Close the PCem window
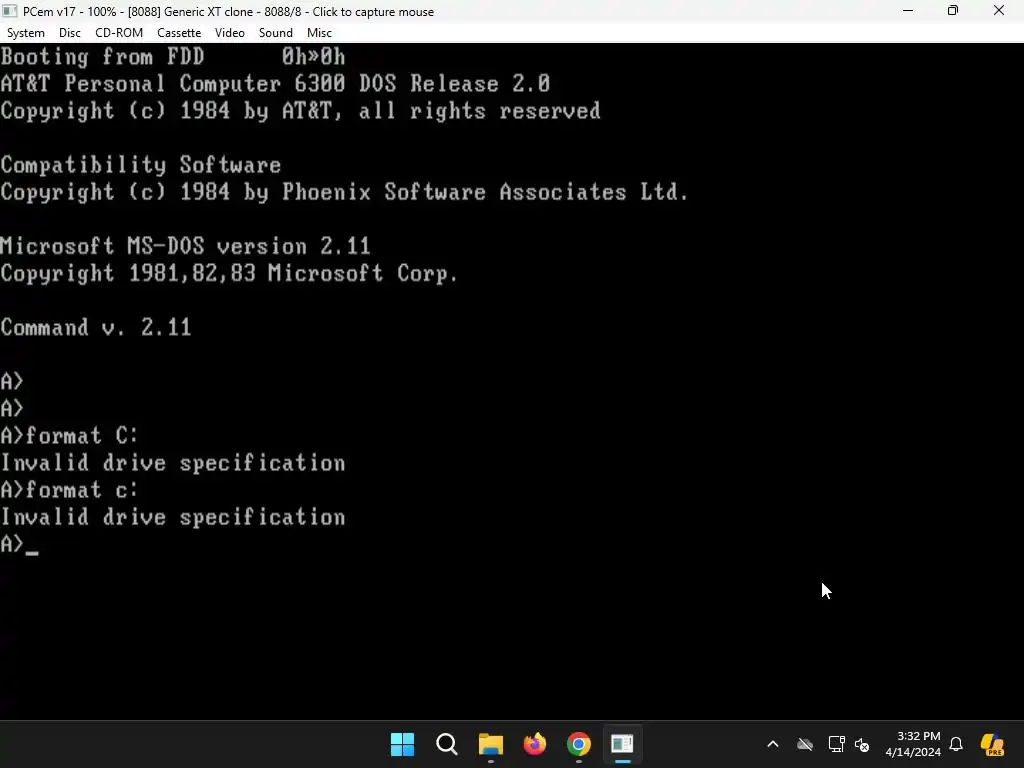This screenshot has width=1024, height=768. coord(999,11)
